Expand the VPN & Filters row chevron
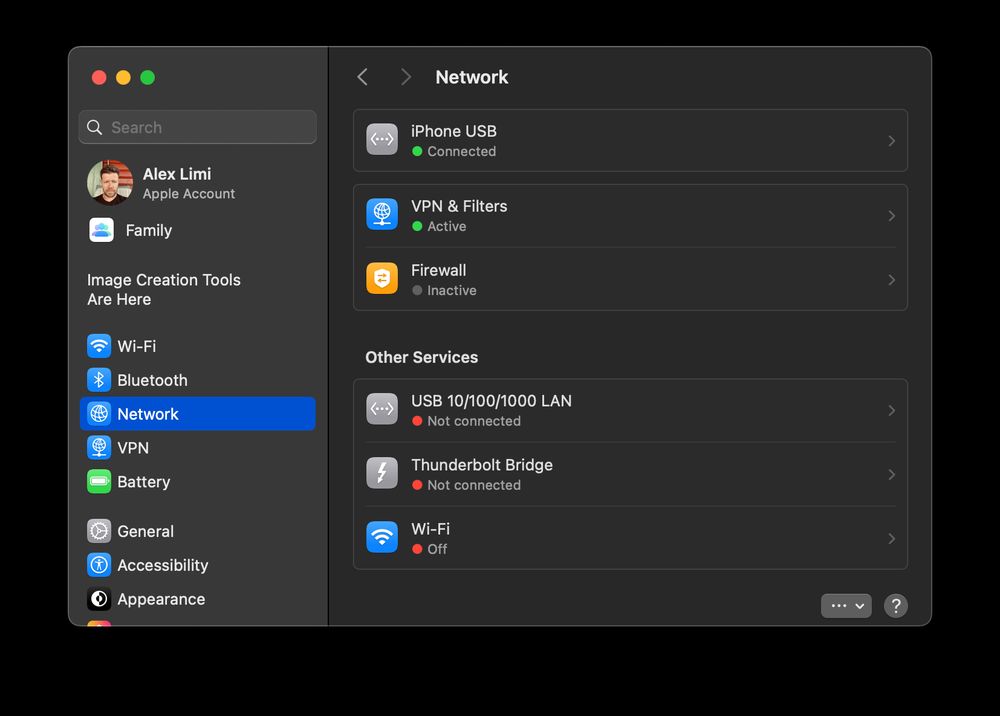Viewport: 1000px width, 716px height. pos(892,215)
